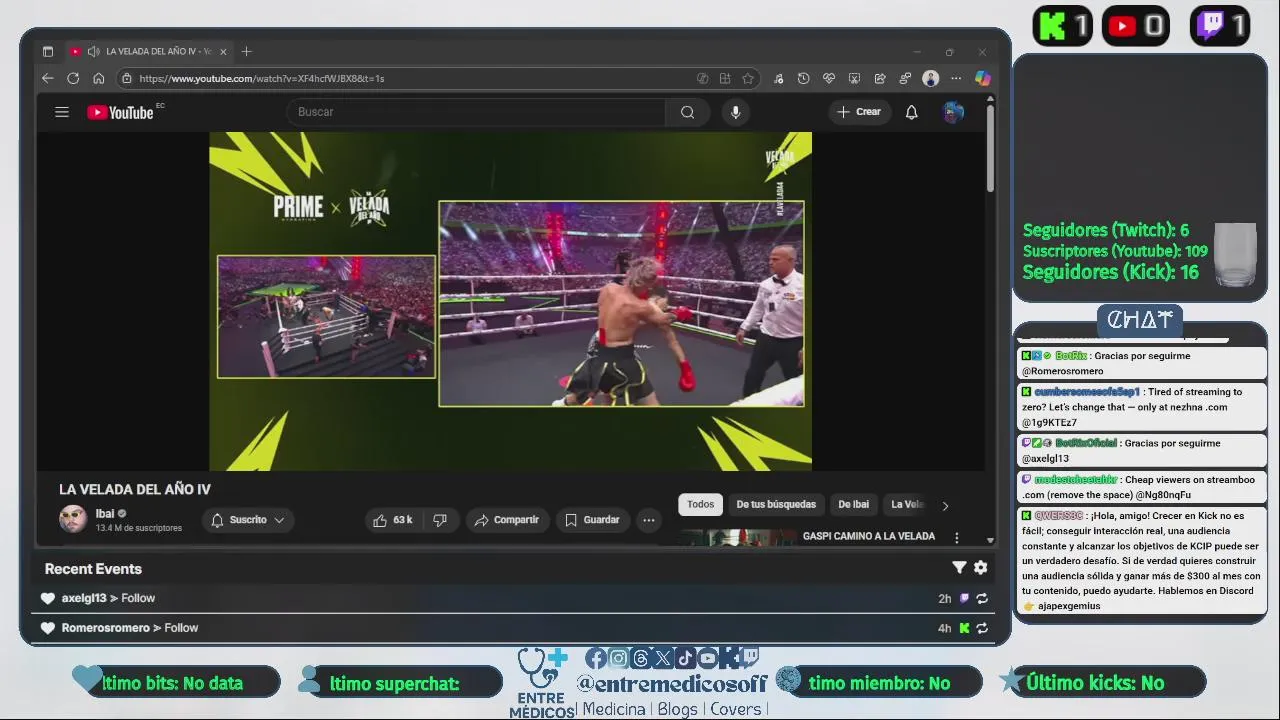Click the LA VELADA DEL AÑO IV video title
The height and width of the screenshot is (720, 1280).
coord(135,489)
